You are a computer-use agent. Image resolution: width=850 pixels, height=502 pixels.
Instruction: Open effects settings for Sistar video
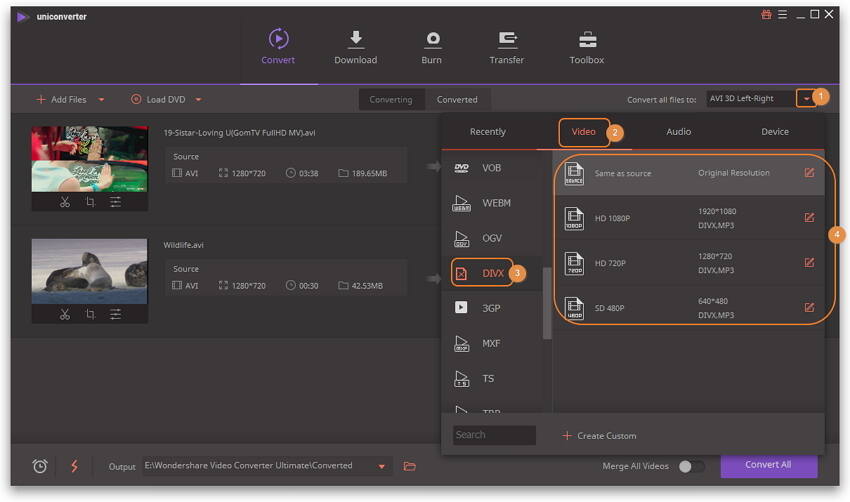[115, 202]
